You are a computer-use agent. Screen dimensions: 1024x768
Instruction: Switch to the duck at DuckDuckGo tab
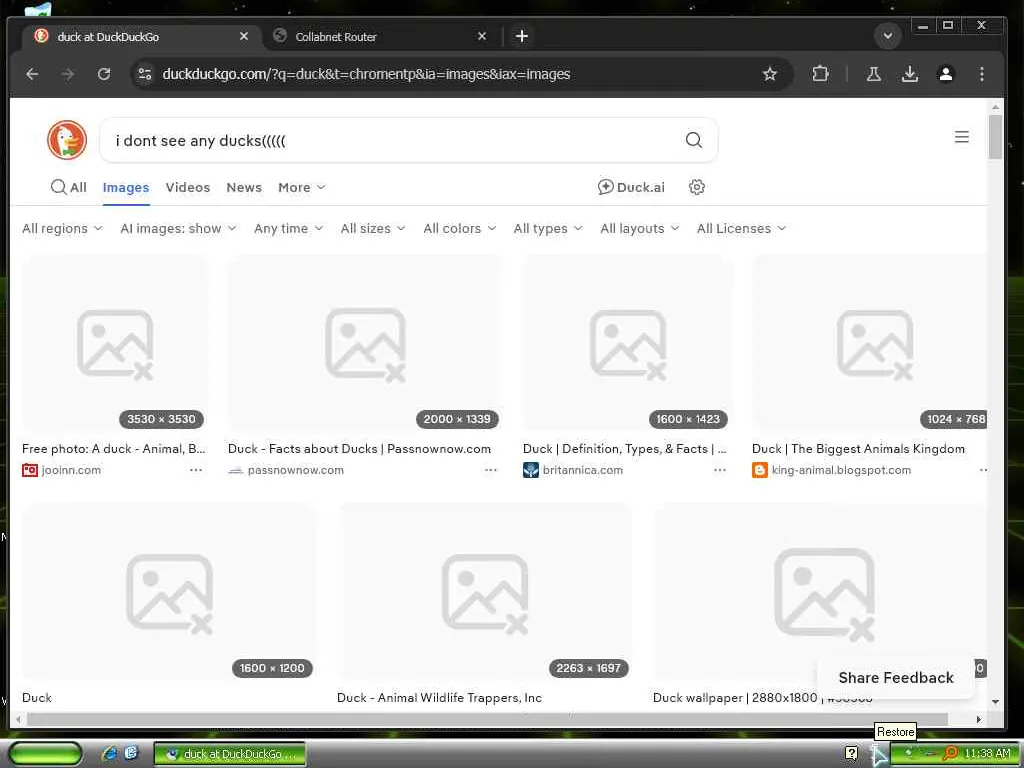(140, 37)
